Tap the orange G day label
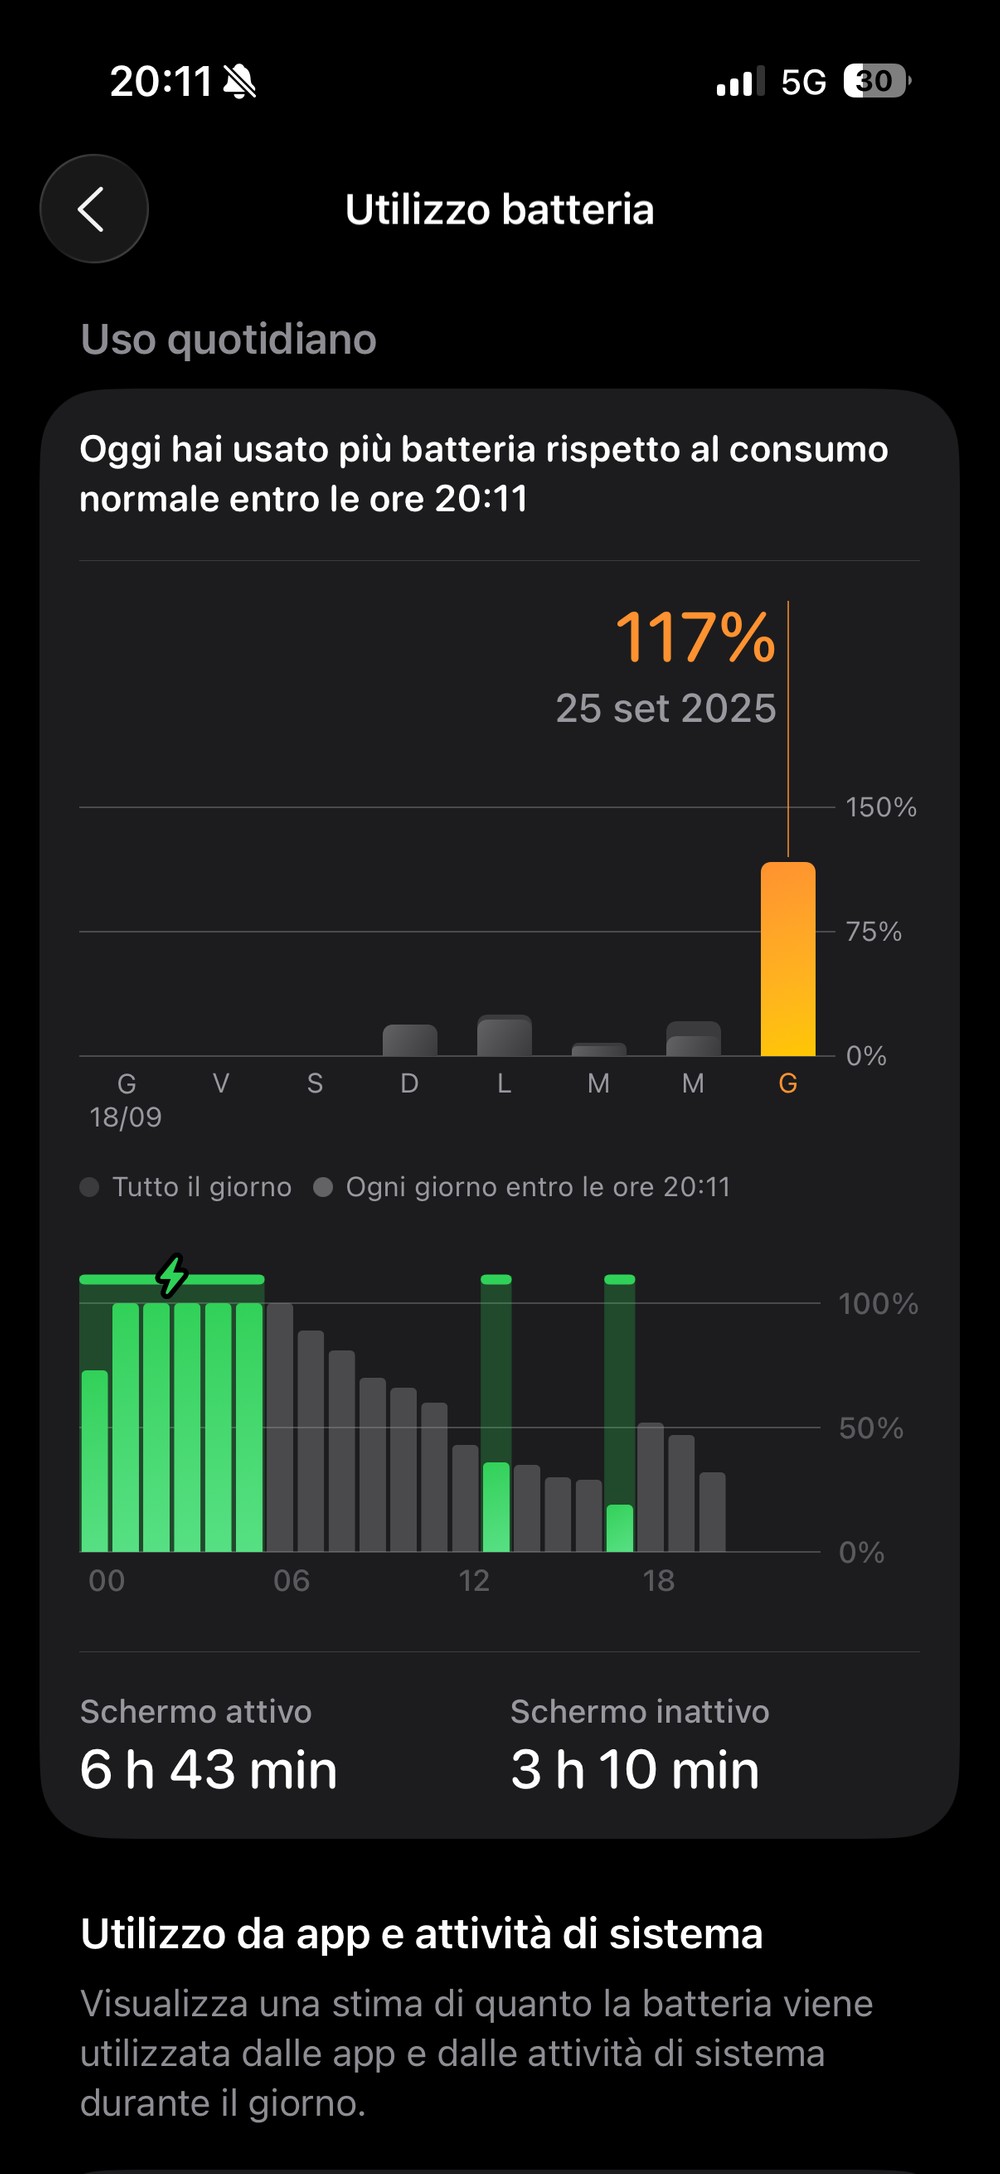 788,1083
